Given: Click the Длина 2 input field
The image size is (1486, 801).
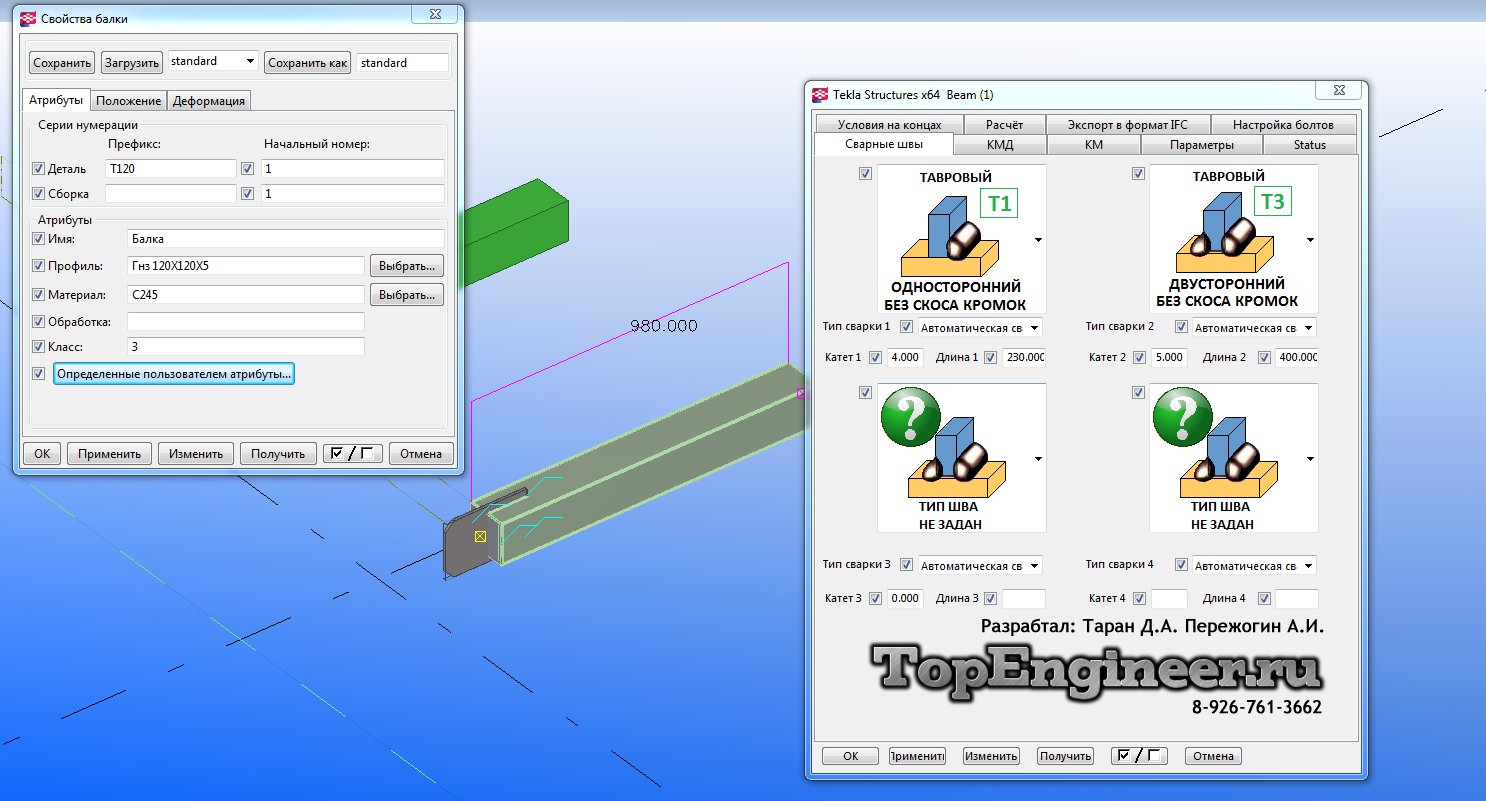Looking at the screenshot, I should [1297, 358].
